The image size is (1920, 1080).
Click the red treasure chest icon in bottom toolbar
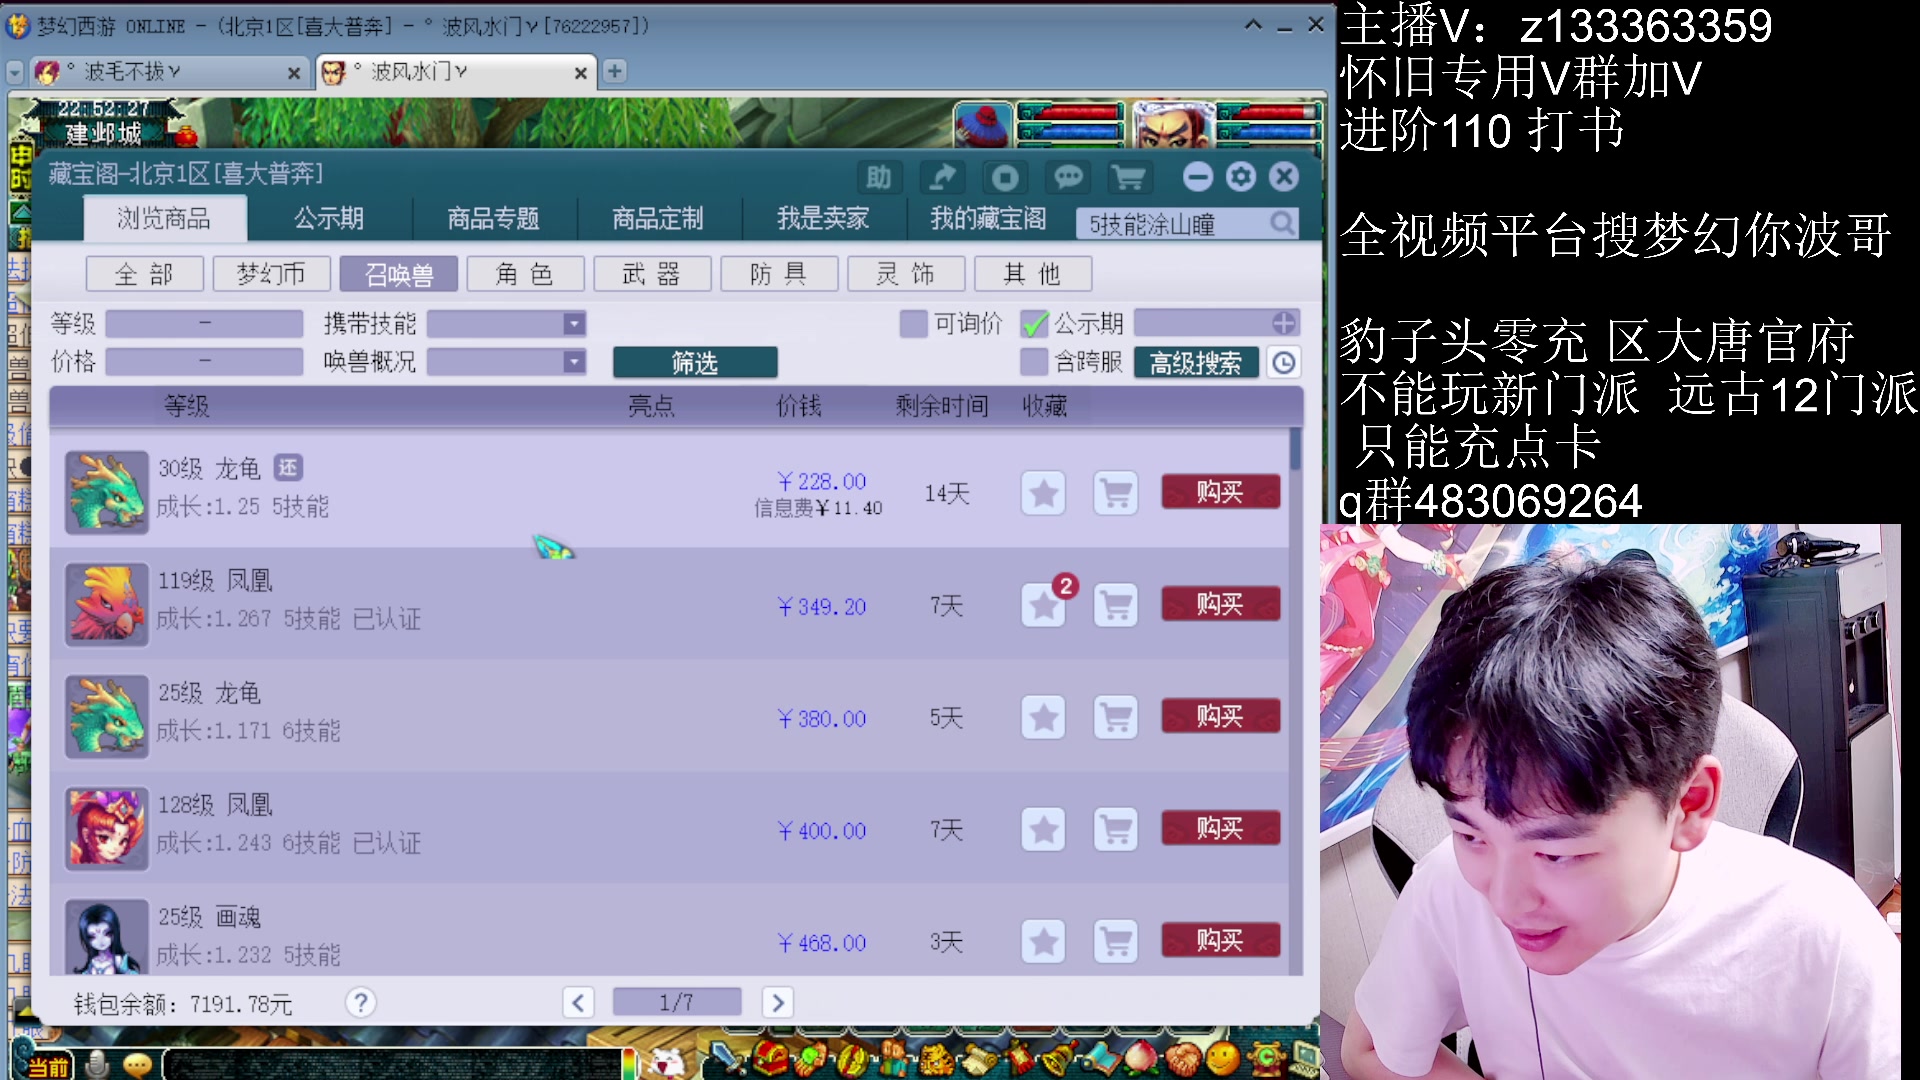point(770,1058)
